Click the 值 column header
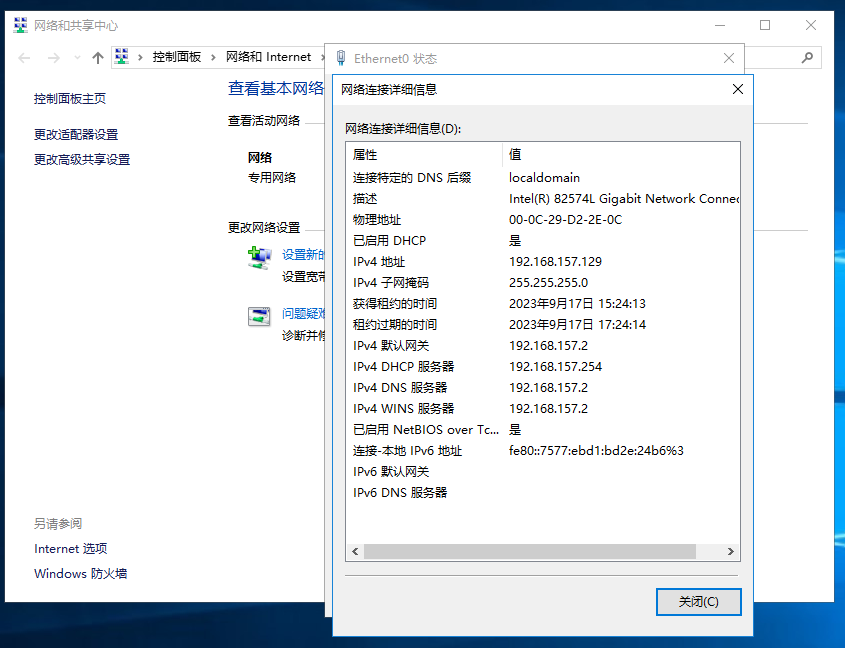The width and height of the screenshot is (845, 648). point(621,155)
